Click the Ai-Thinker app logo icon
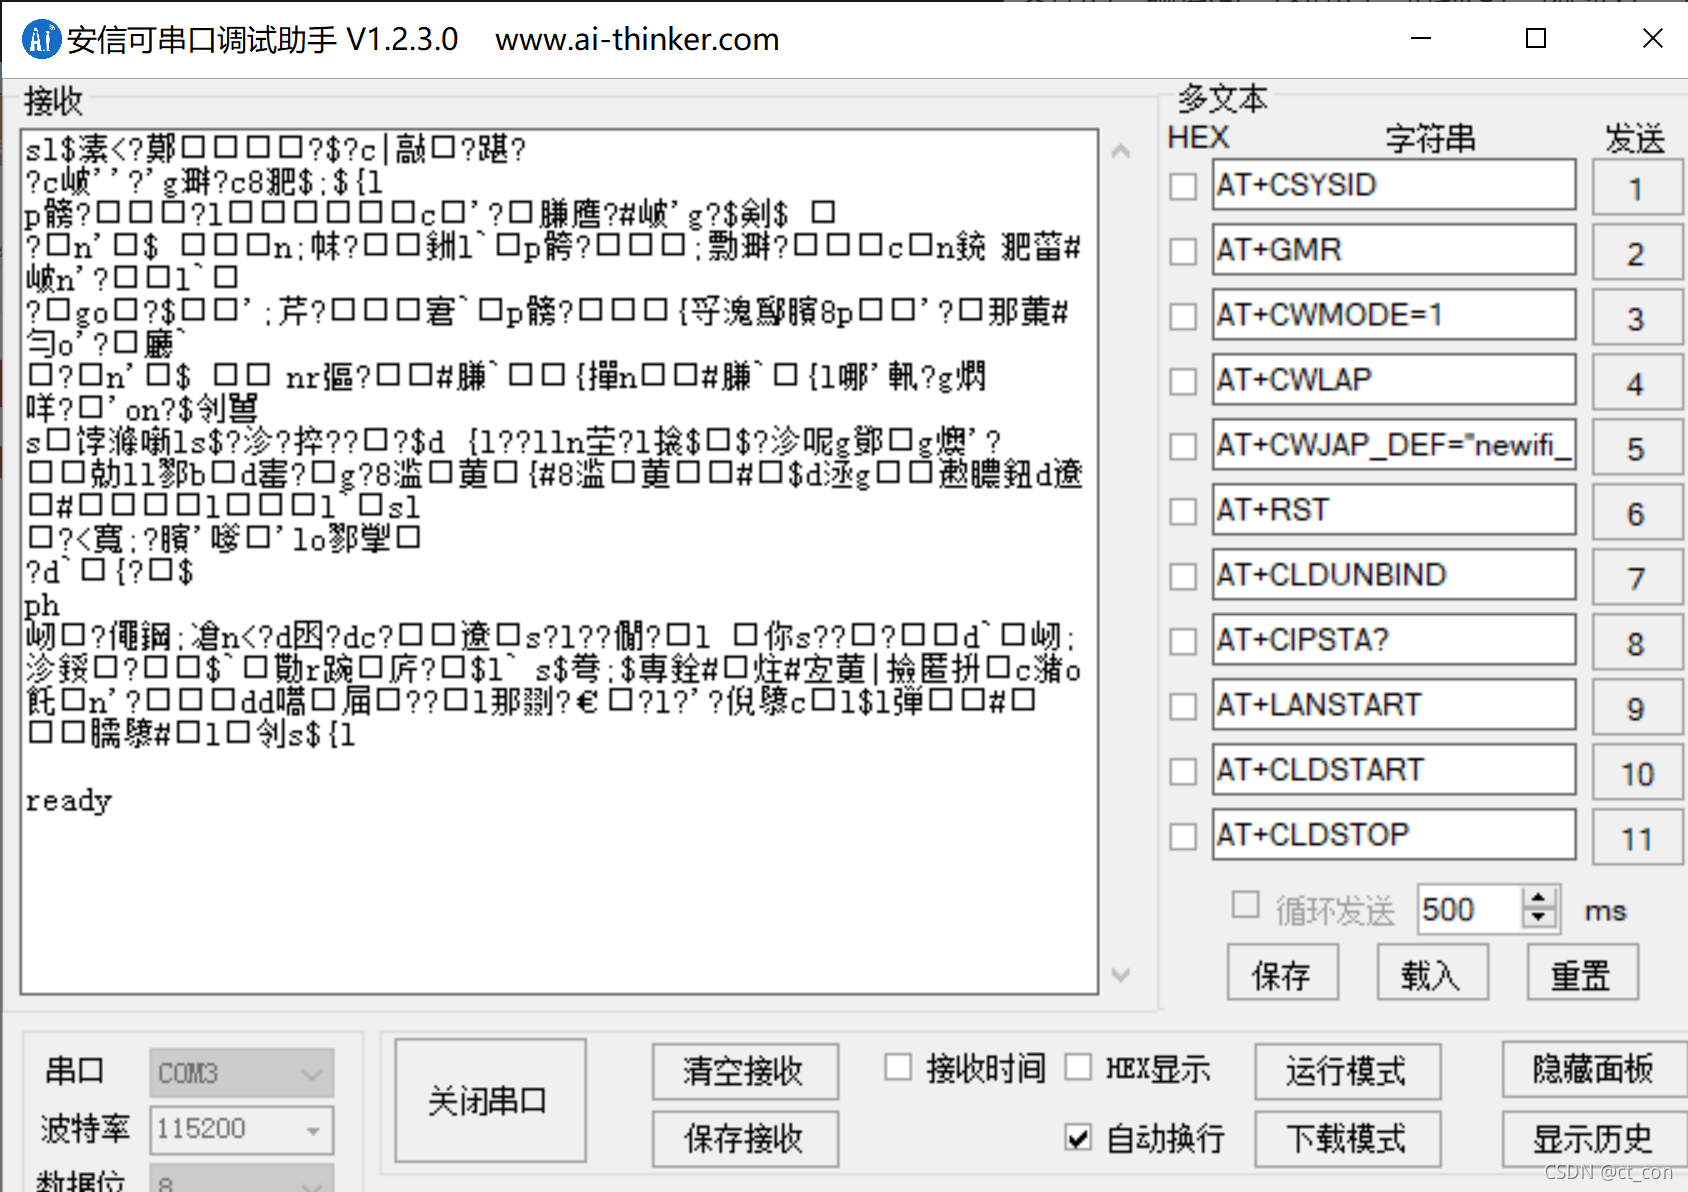Screen dimensions: 1688x1192 [41, 39]
